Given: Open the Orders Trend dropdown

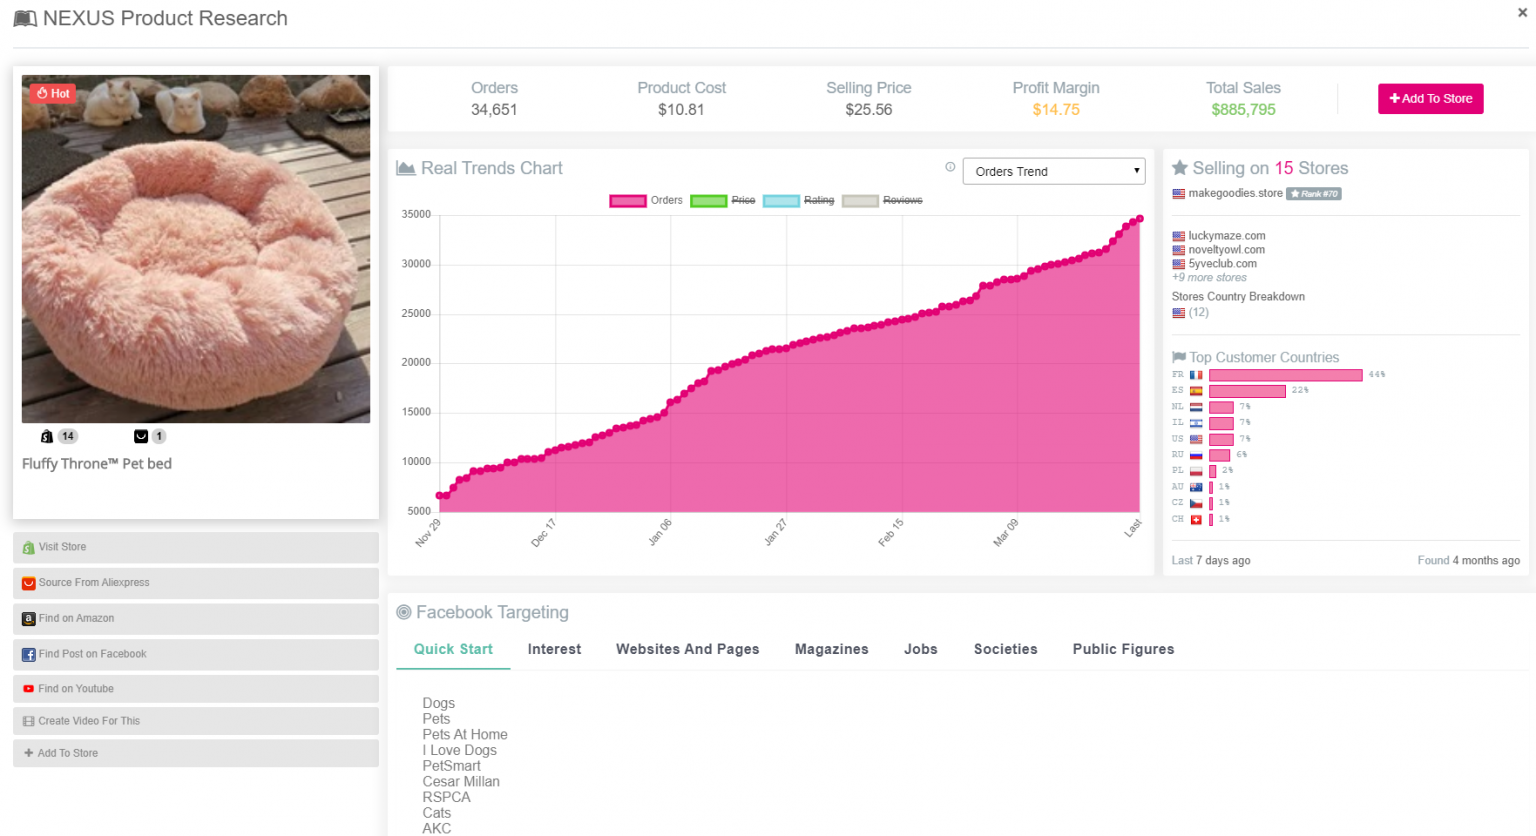Looking at the screenshot, I should [x=1053, y=171].
